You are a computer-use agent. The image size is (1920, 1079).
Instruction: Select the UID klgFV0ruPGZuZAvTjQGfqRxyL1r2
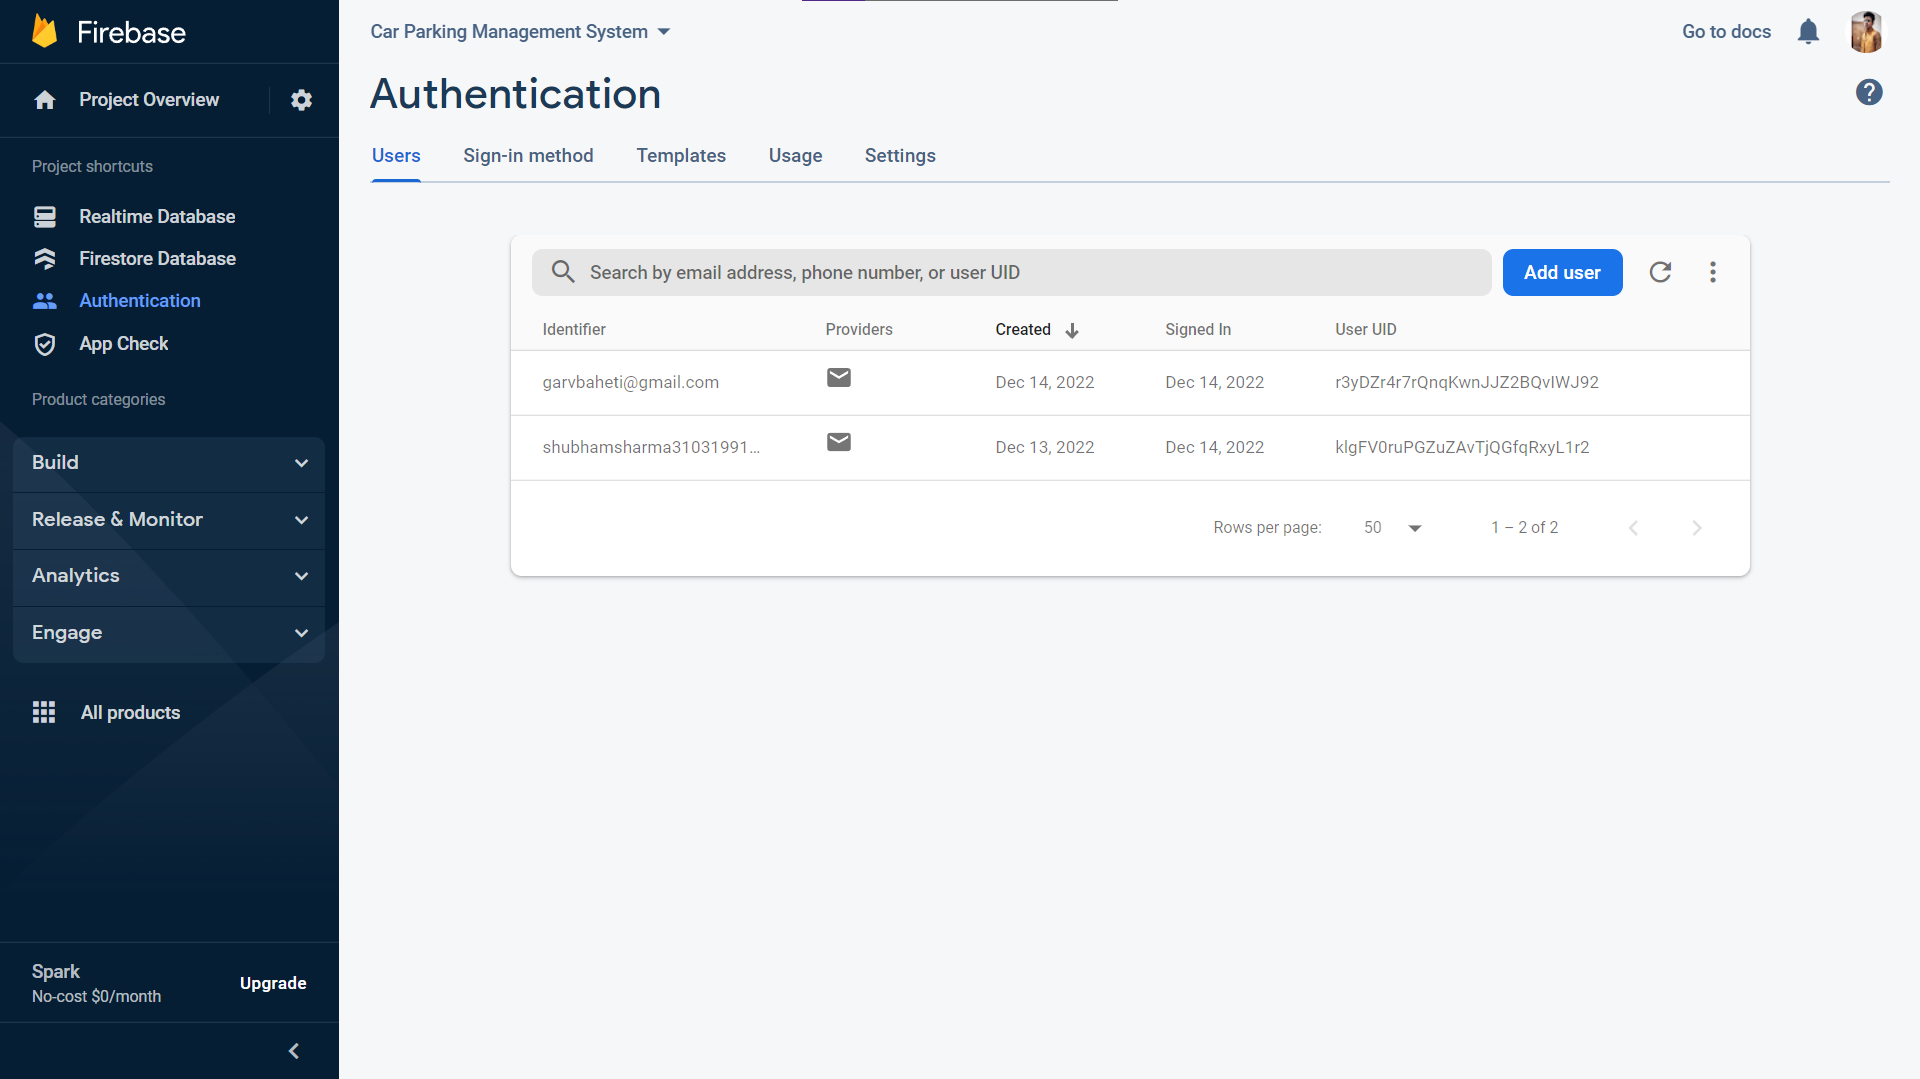click(1461, 447)
